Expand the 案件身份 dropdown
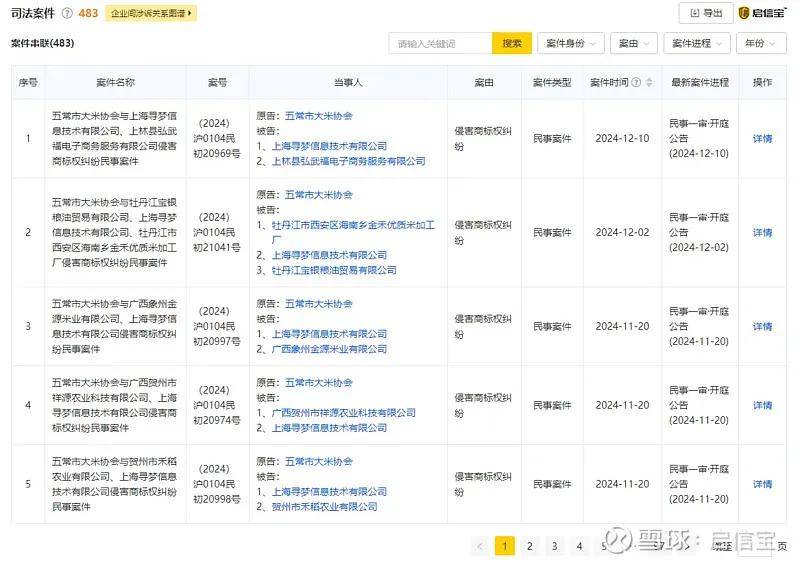This screenshot has height=565, width=800. point(572,44)
